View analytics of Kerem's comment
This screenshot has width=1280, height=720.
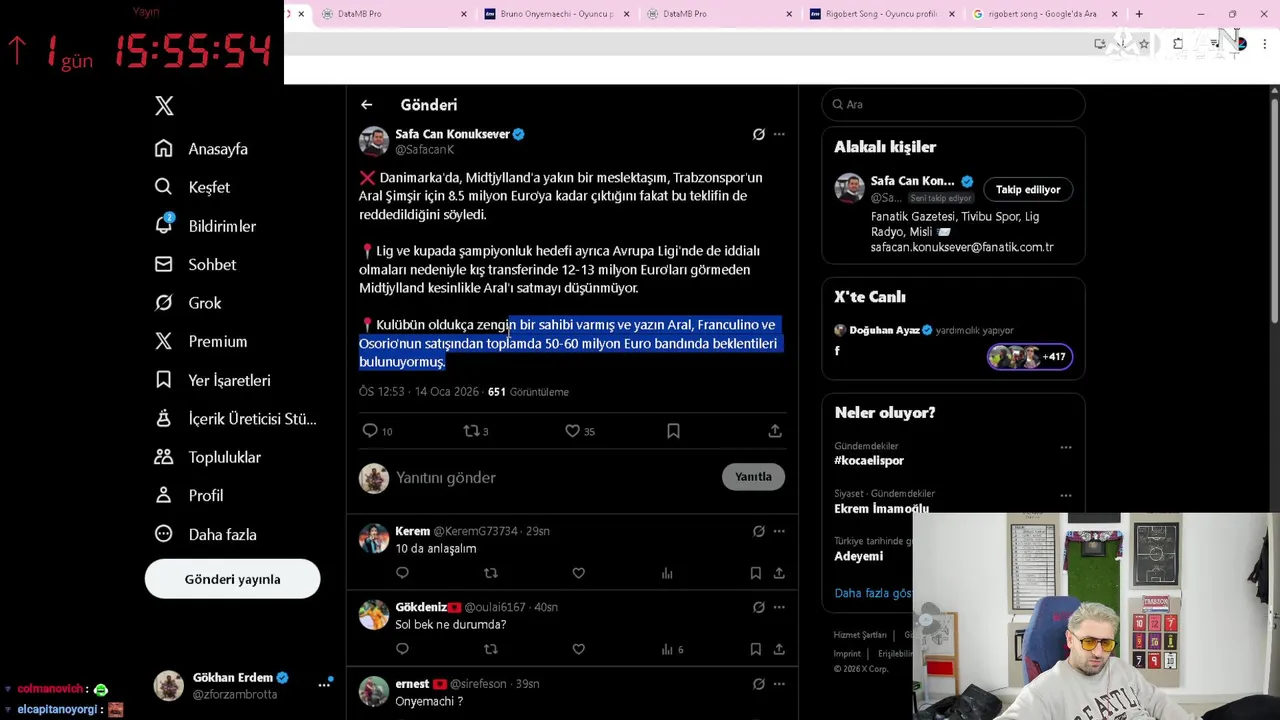667,573
